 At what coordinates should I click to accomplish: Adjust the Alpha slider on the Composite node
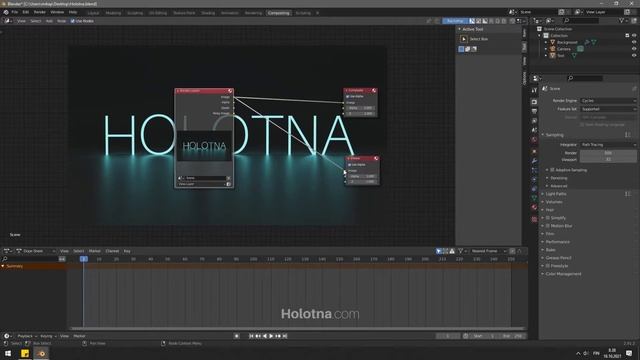[x=360, y=108]
